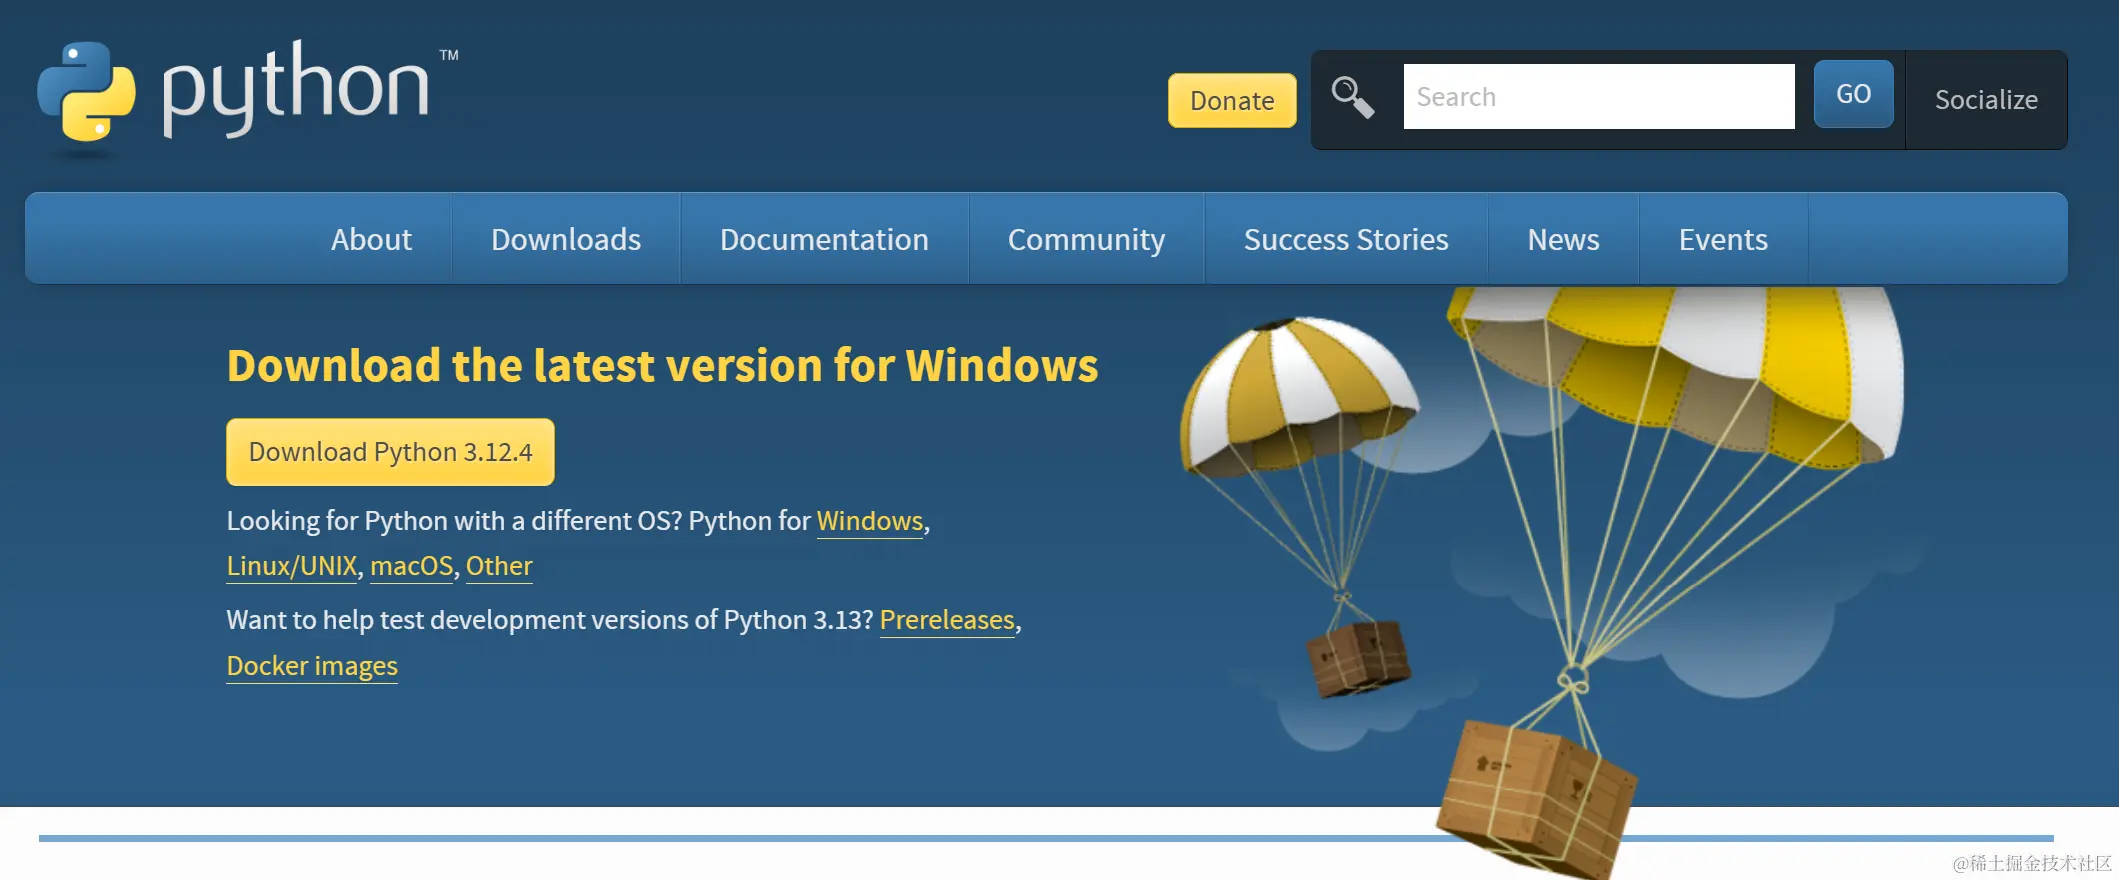Open the Docker images link
The image size is (2119, 880).
tap(312, 666)
